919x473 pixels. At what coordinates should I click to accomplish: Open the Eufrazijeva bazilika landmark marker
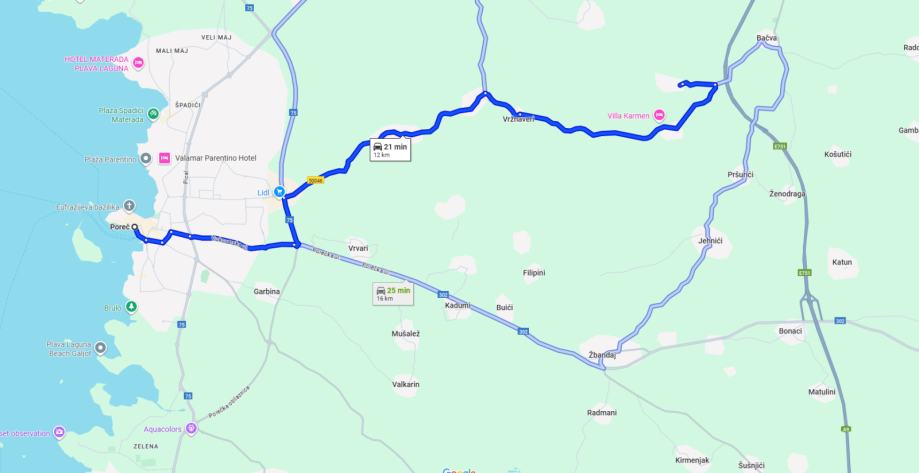pyautogui.click(x=130, y=206)
